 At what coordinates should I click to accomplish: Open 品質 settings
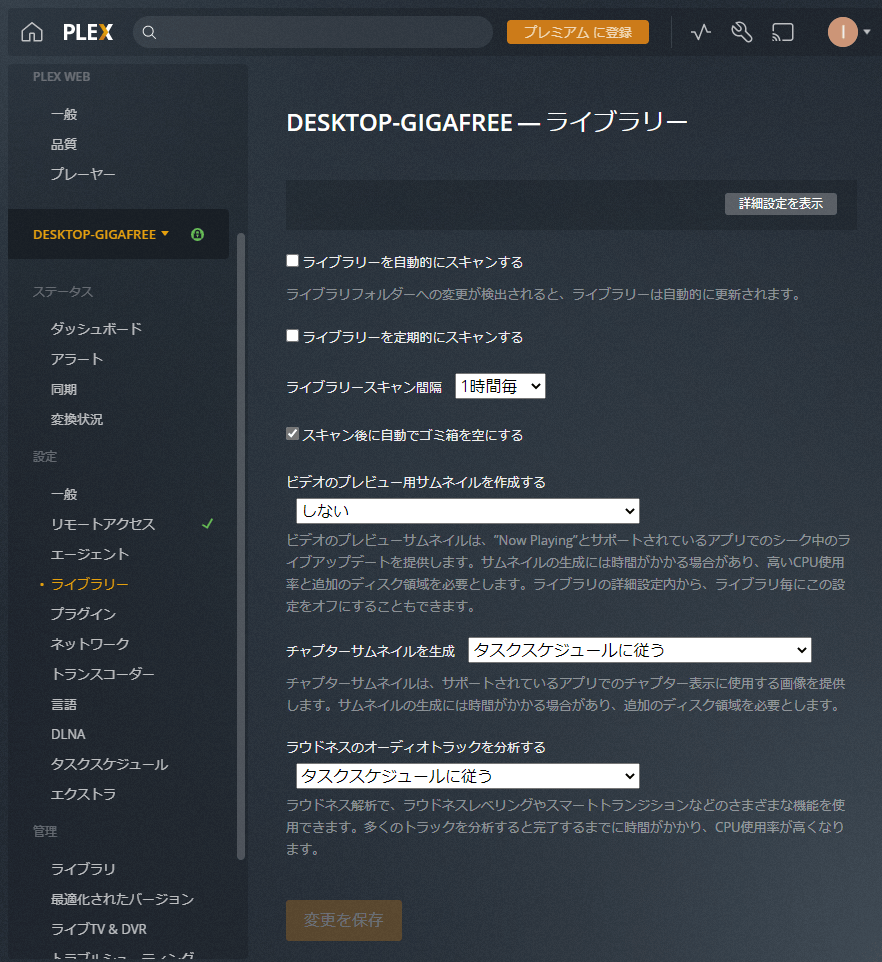(x=64, y=144)
